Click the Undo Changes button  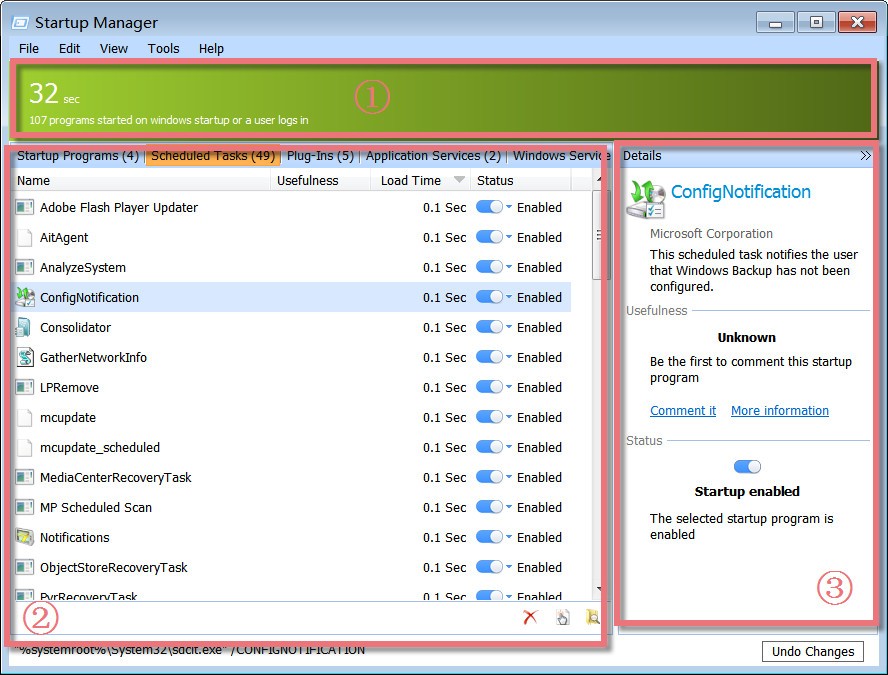coord(813,651)
